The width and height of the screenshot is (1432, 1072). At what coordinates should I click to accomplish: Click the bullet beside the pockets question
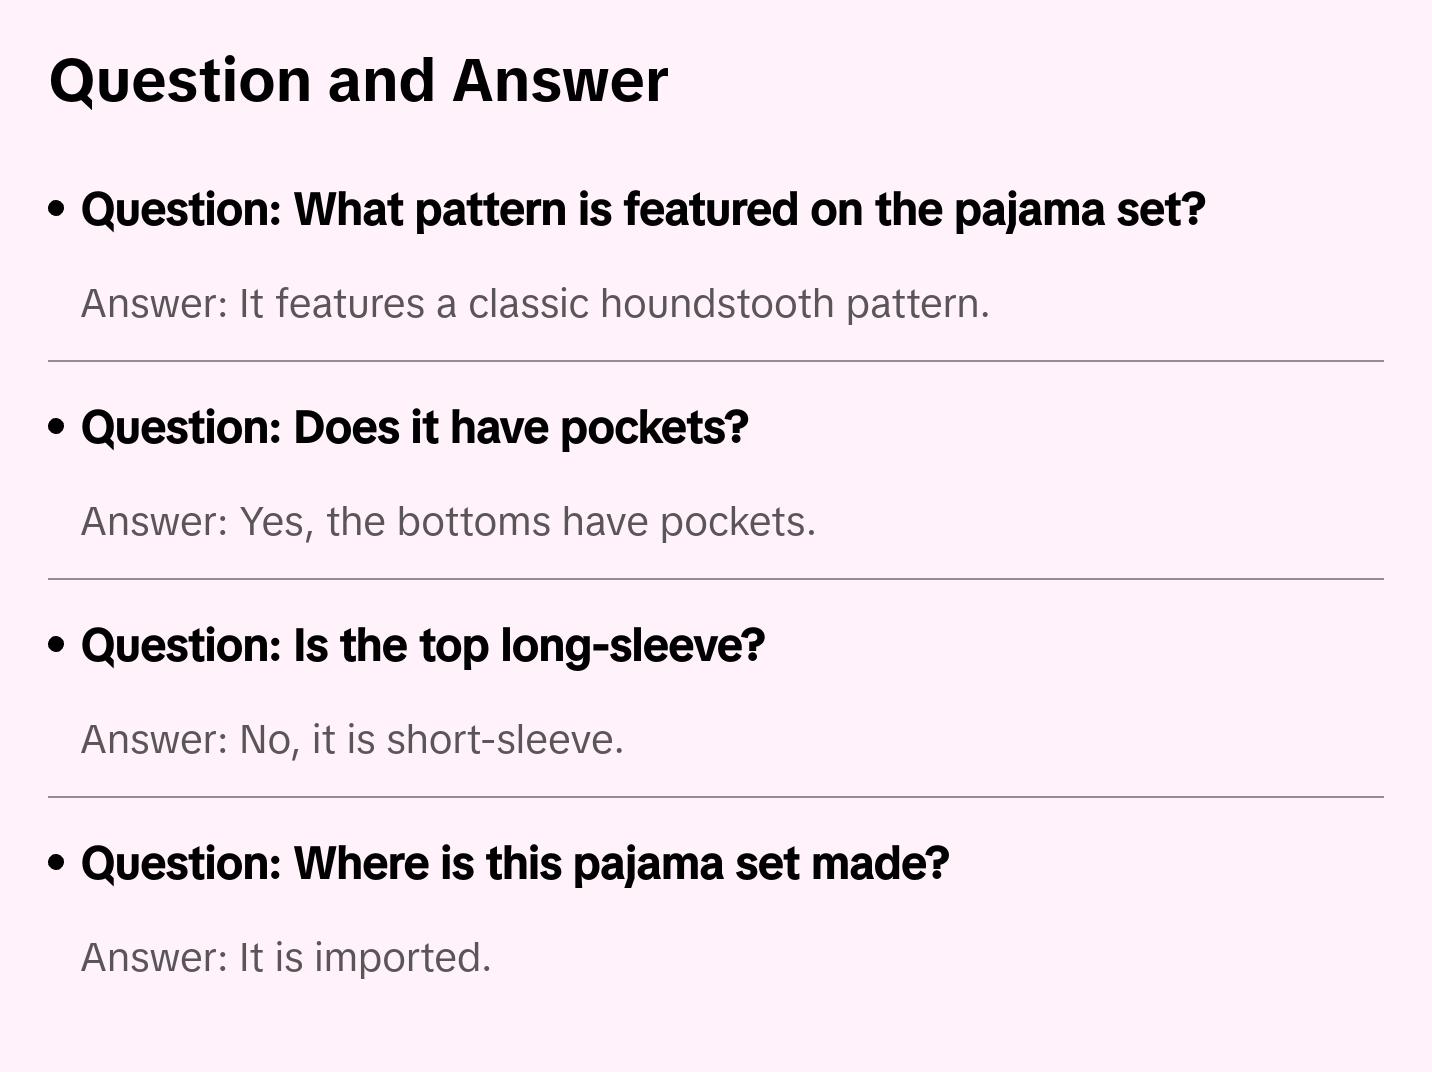coord(57,427)
